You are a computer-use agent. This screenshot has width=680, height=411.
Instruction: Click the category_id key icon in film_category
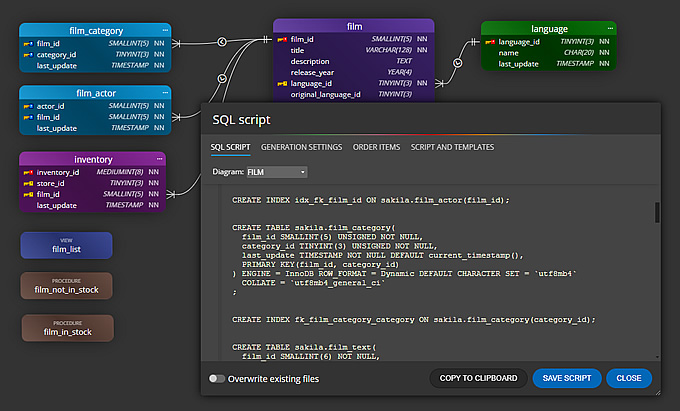(x=28, y=55)
